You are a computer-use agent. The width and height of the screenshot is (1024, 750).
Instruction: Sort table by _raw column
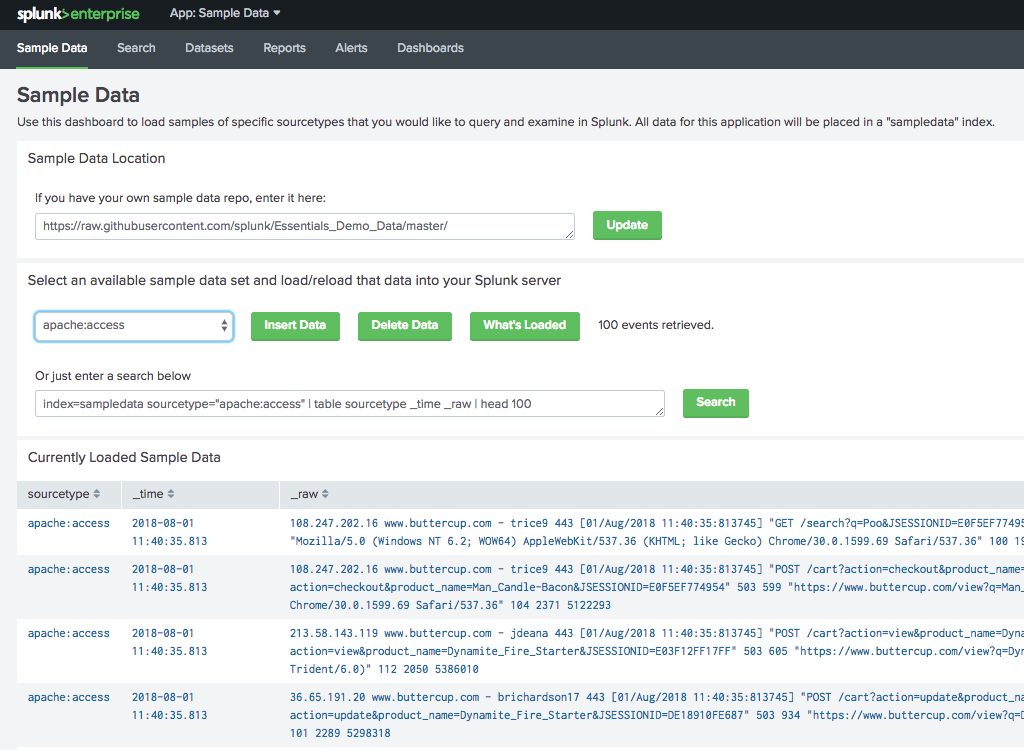coord(310,494)
